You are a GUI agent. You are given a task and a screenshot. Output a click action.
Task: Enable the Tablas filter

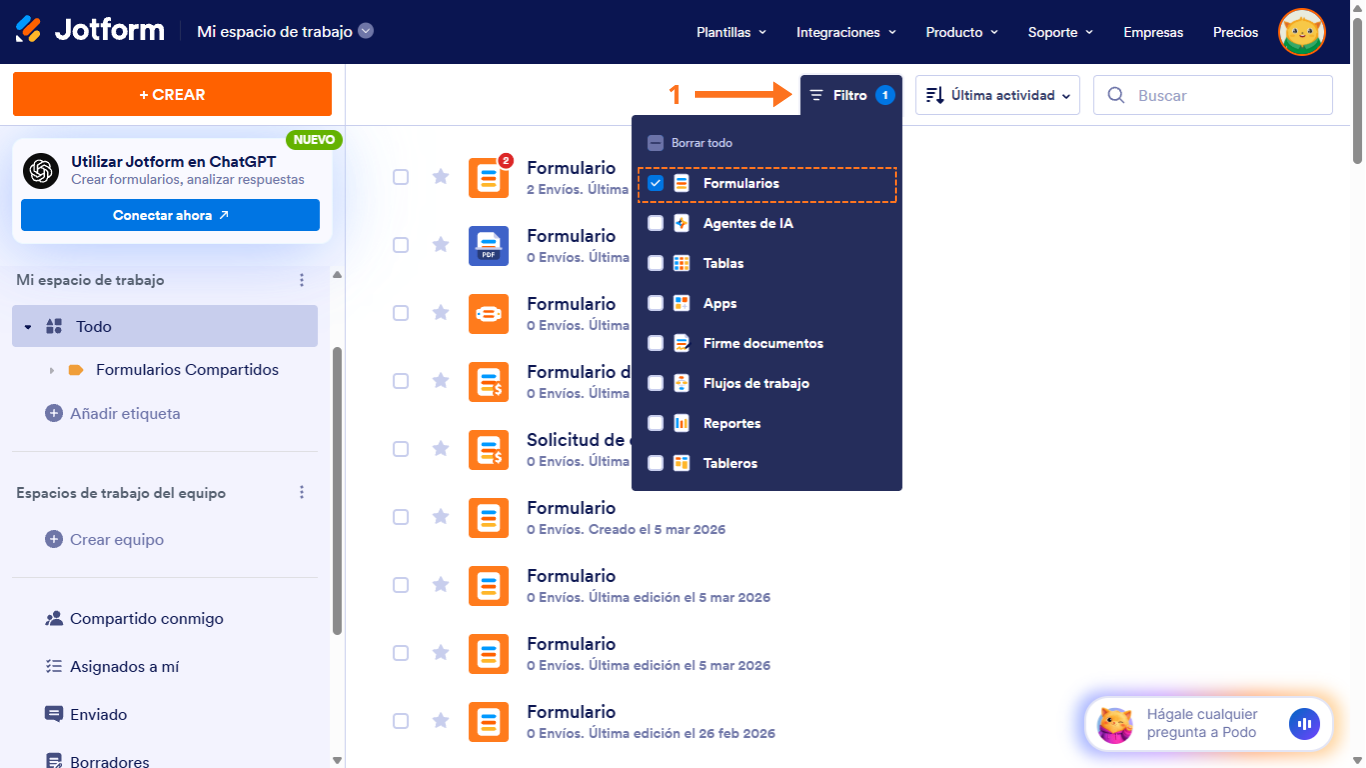656,263
